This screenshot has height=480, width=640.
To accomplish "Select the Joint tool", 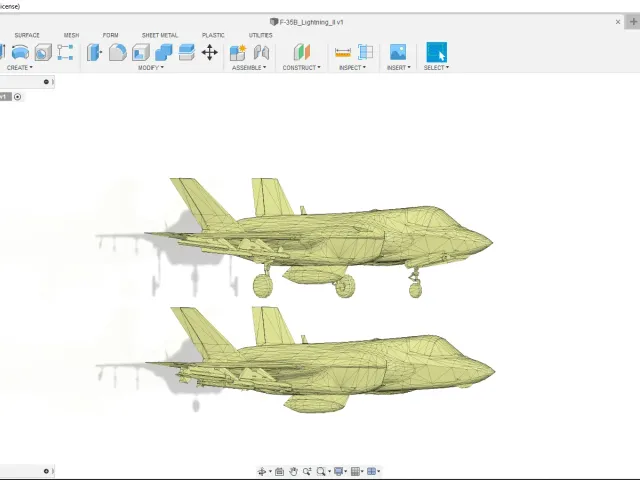I will pyautogui.click(x=261, y=52).
